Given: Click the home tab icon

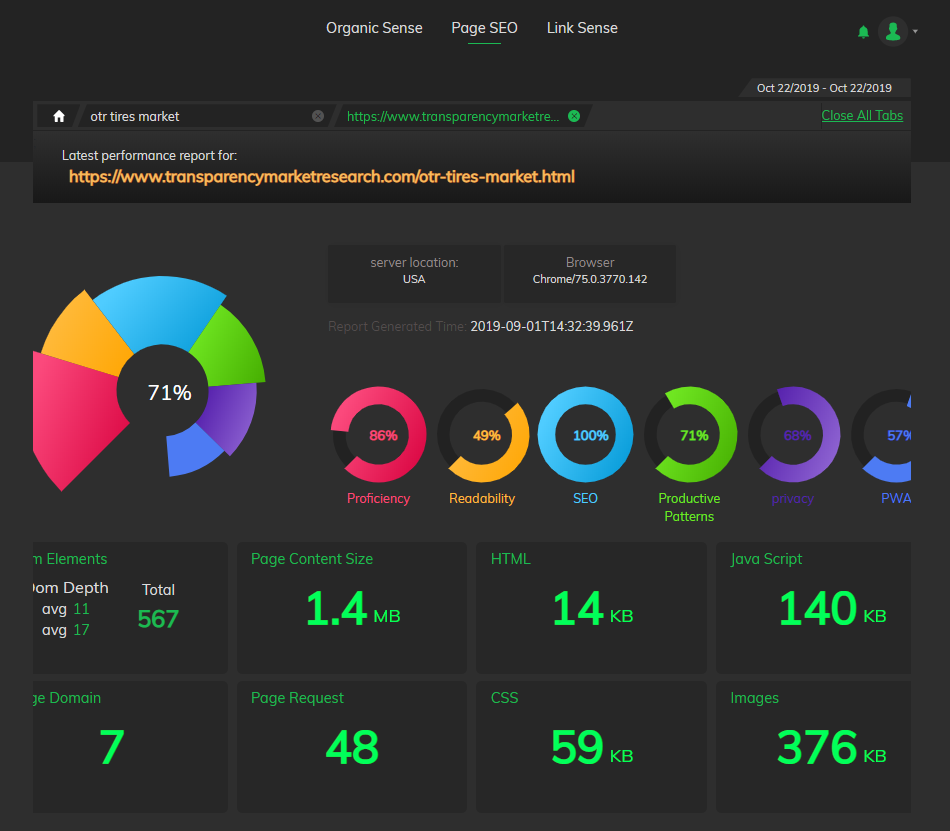Looking at the screenshot, I should (59, 116).
